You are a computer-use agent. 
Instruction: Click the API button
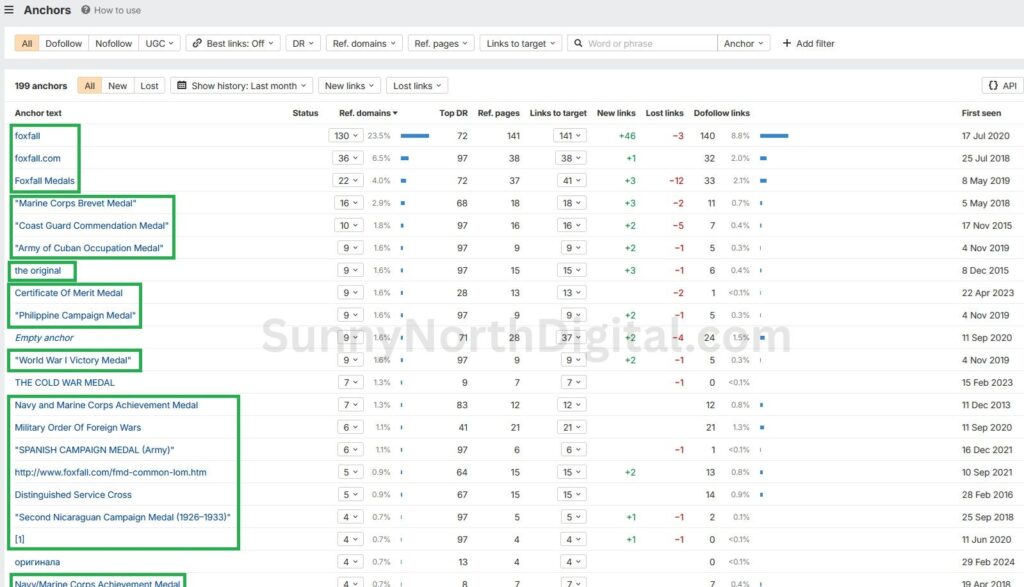tap(1002, 86)
